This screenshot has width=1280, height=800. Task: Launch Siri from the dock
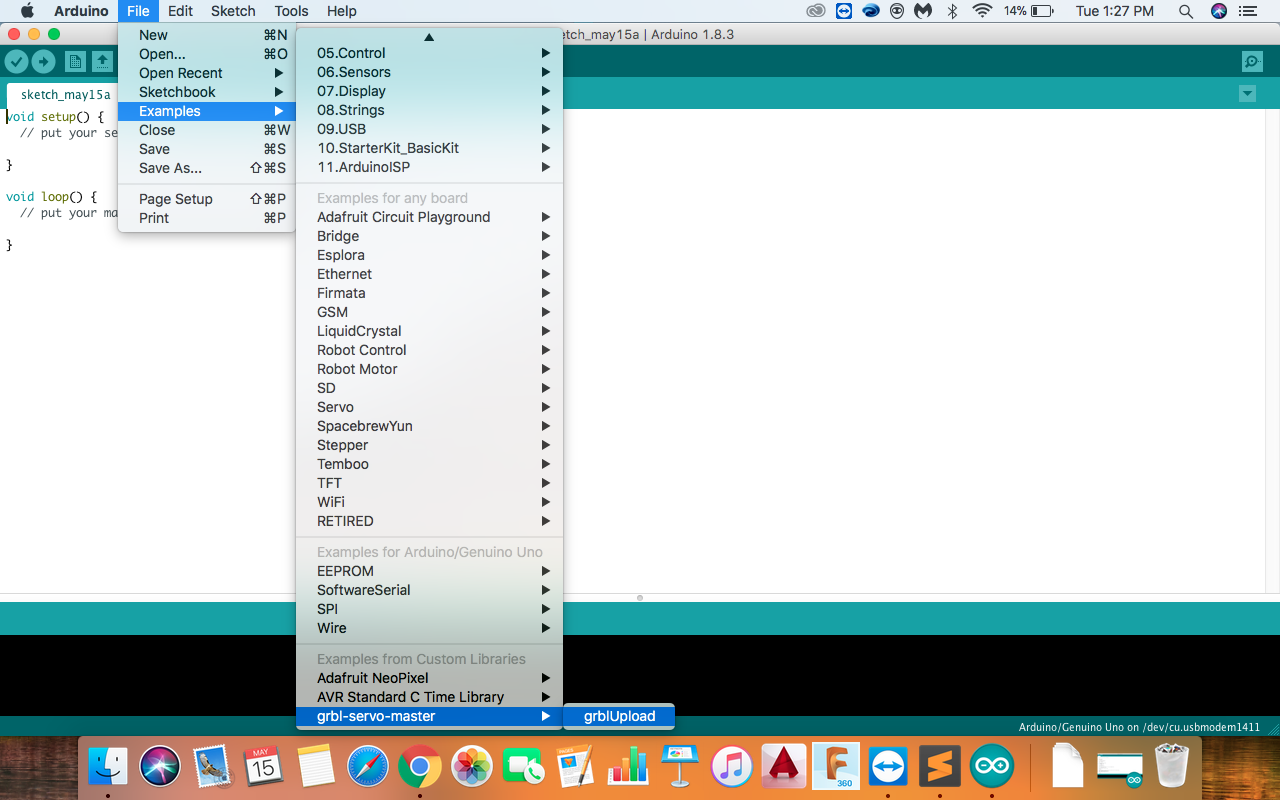(x=160, y=768)
